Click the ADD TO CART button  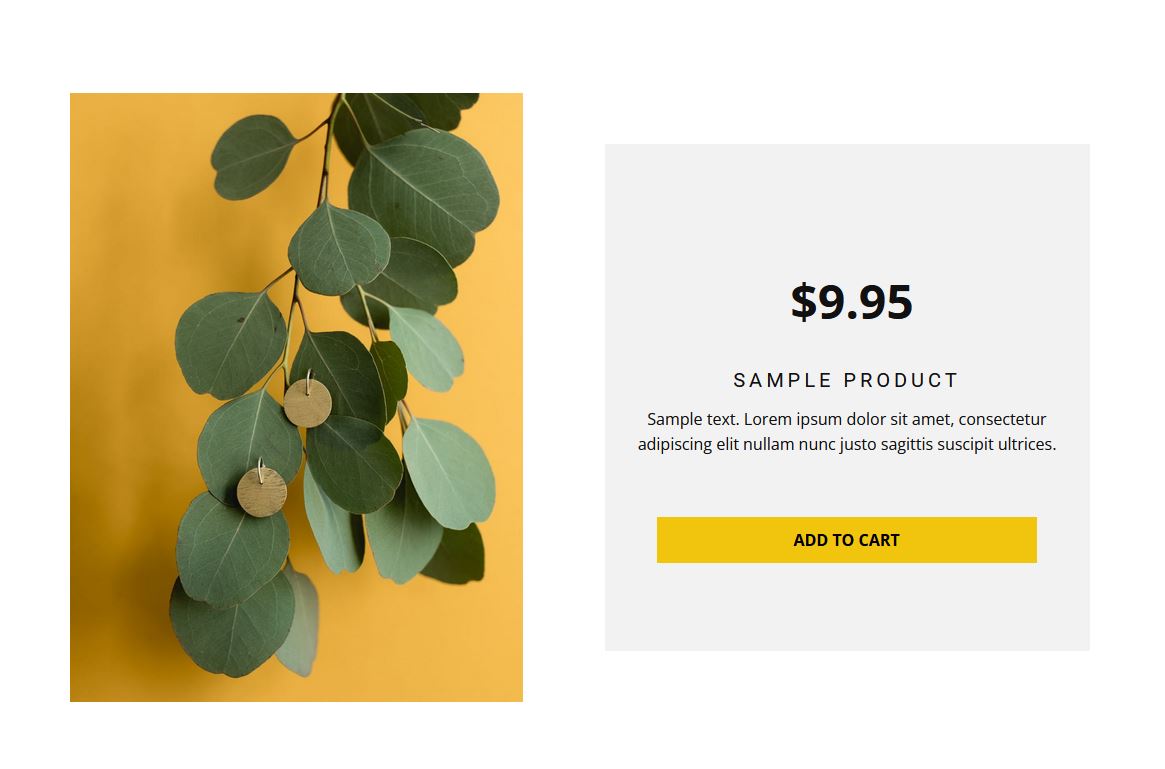[846, 539]
